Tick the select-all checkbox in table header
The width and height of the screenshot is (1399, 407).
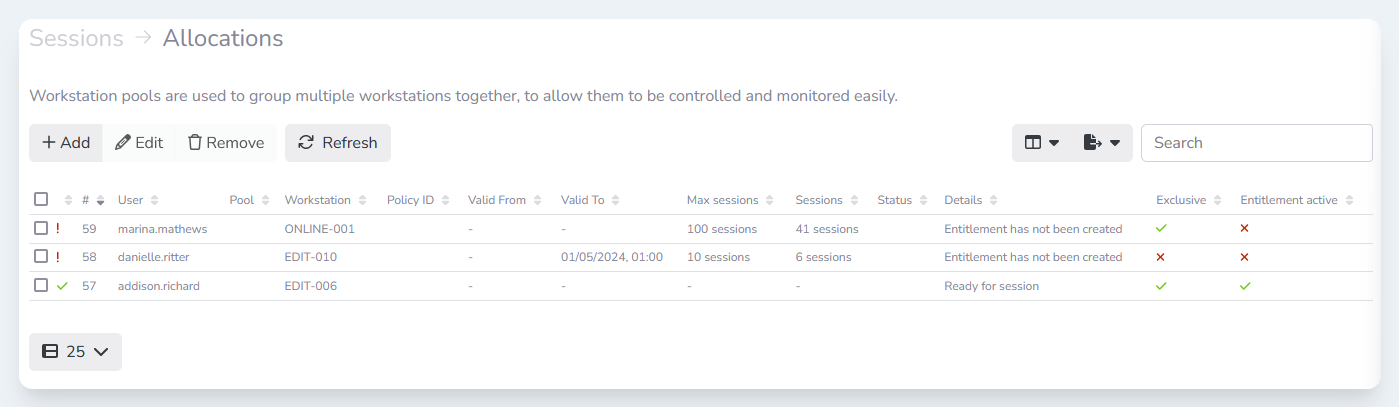click(x=41, y=199)
